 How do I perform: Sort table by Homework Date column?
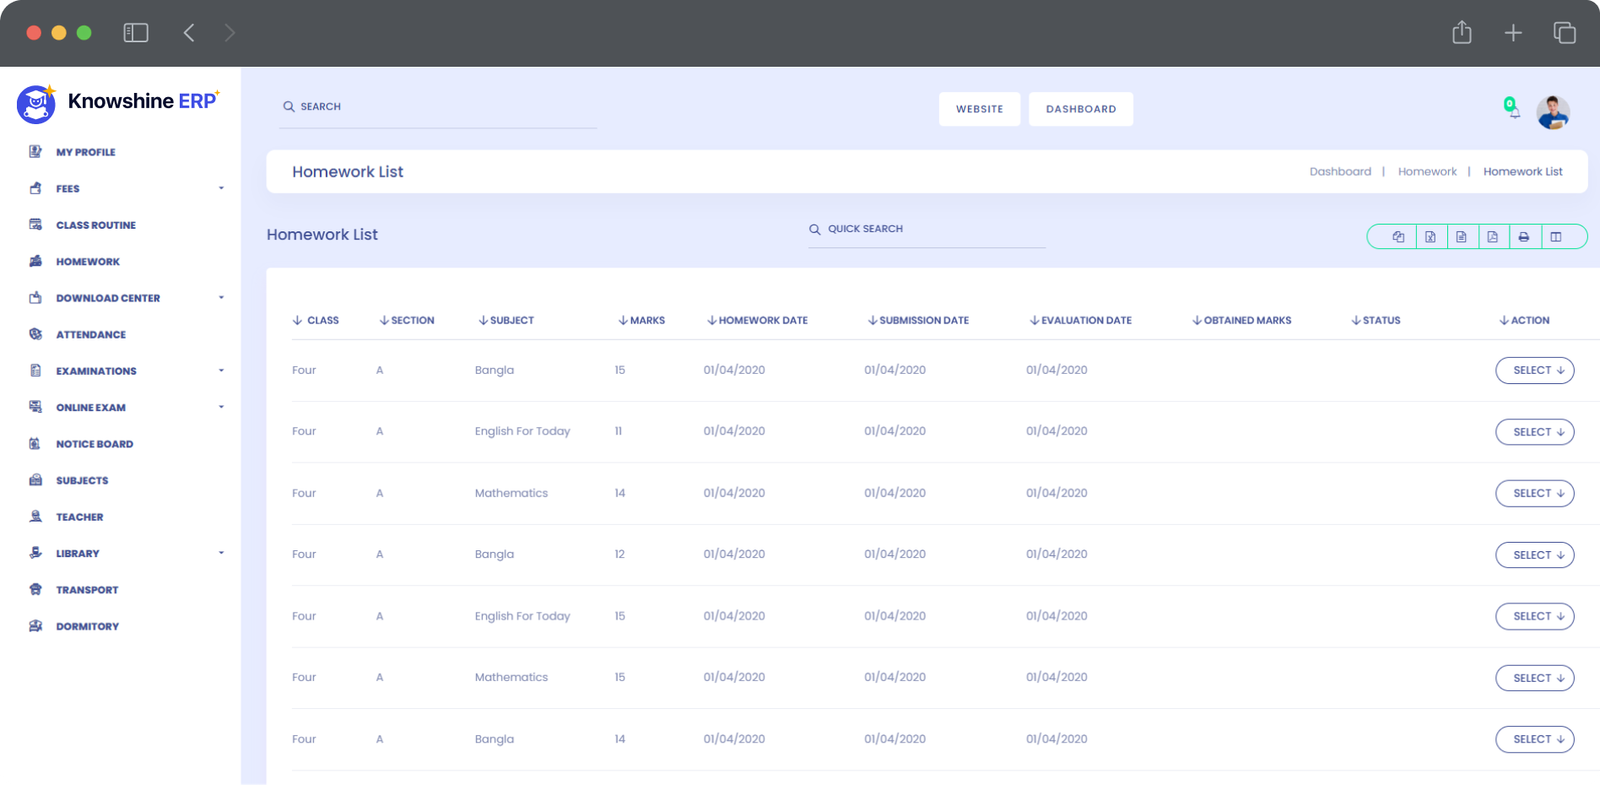coord(757,321)
